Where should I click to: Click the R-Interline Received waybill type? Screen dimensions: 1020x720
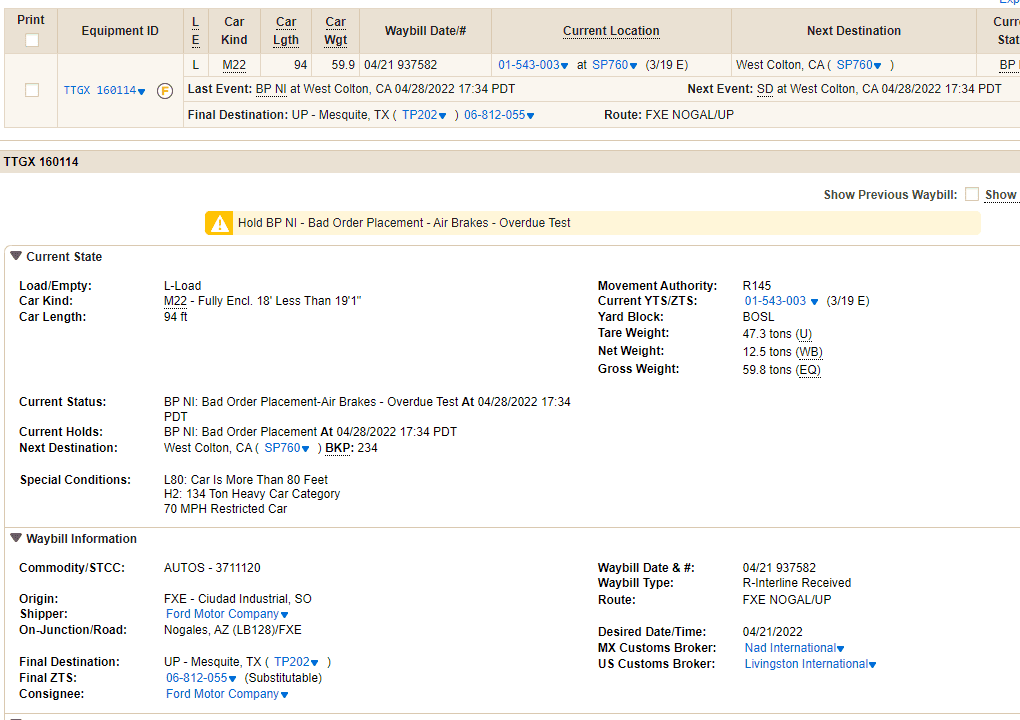pos(797,583)
